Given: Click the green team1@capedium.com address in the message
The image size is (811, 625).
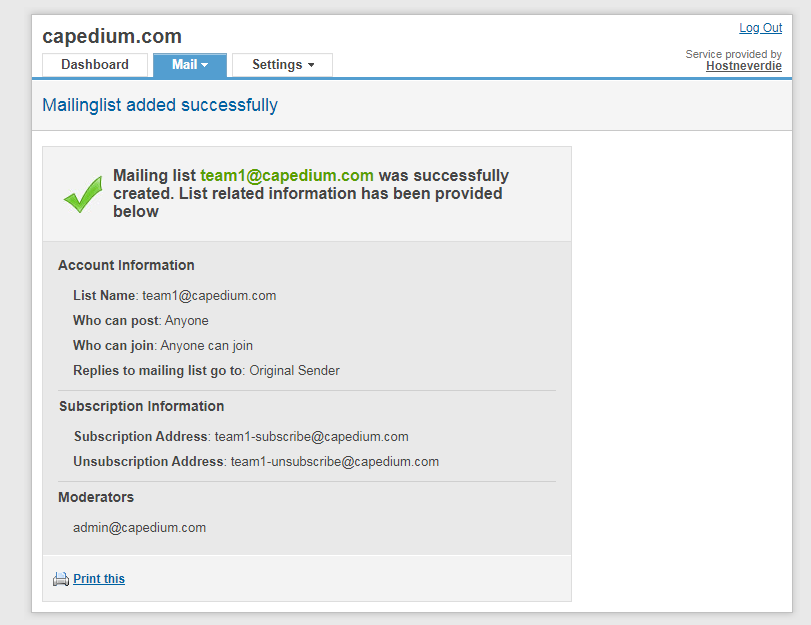Looking at the screenshot, I should pos(287,176).
